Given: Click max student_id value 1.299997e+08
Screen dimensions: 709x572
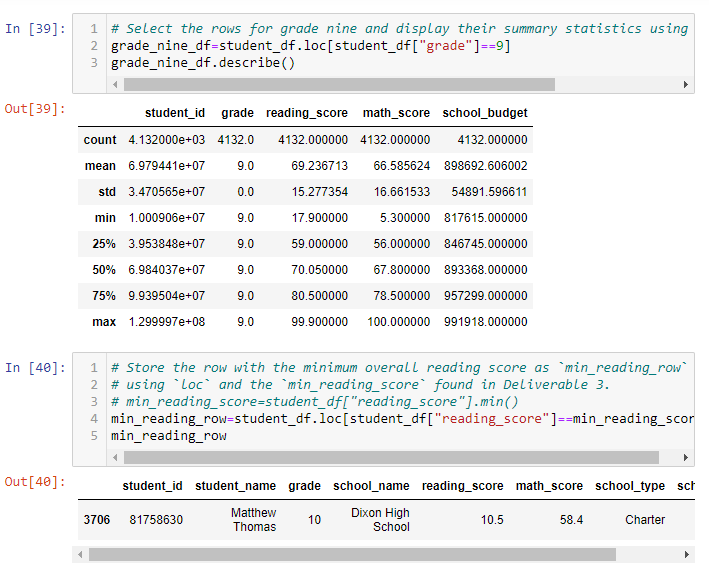Looking at the screenshot, I should pyautogui.click(x=166, y=322).
